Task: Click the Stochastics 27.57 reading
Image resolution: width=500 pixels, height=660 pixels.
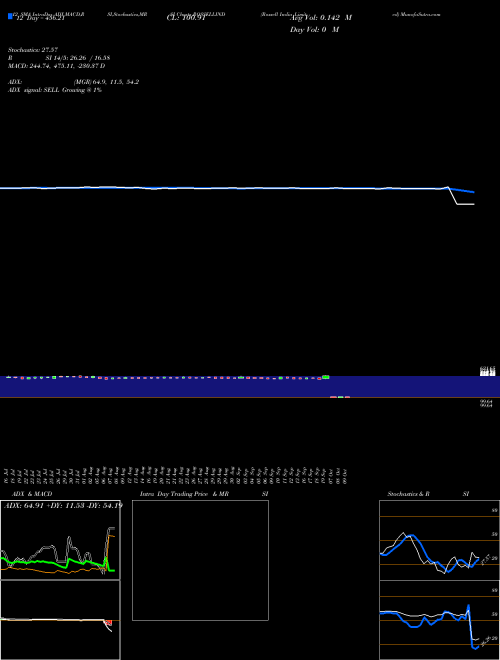Action: [33, 50]
